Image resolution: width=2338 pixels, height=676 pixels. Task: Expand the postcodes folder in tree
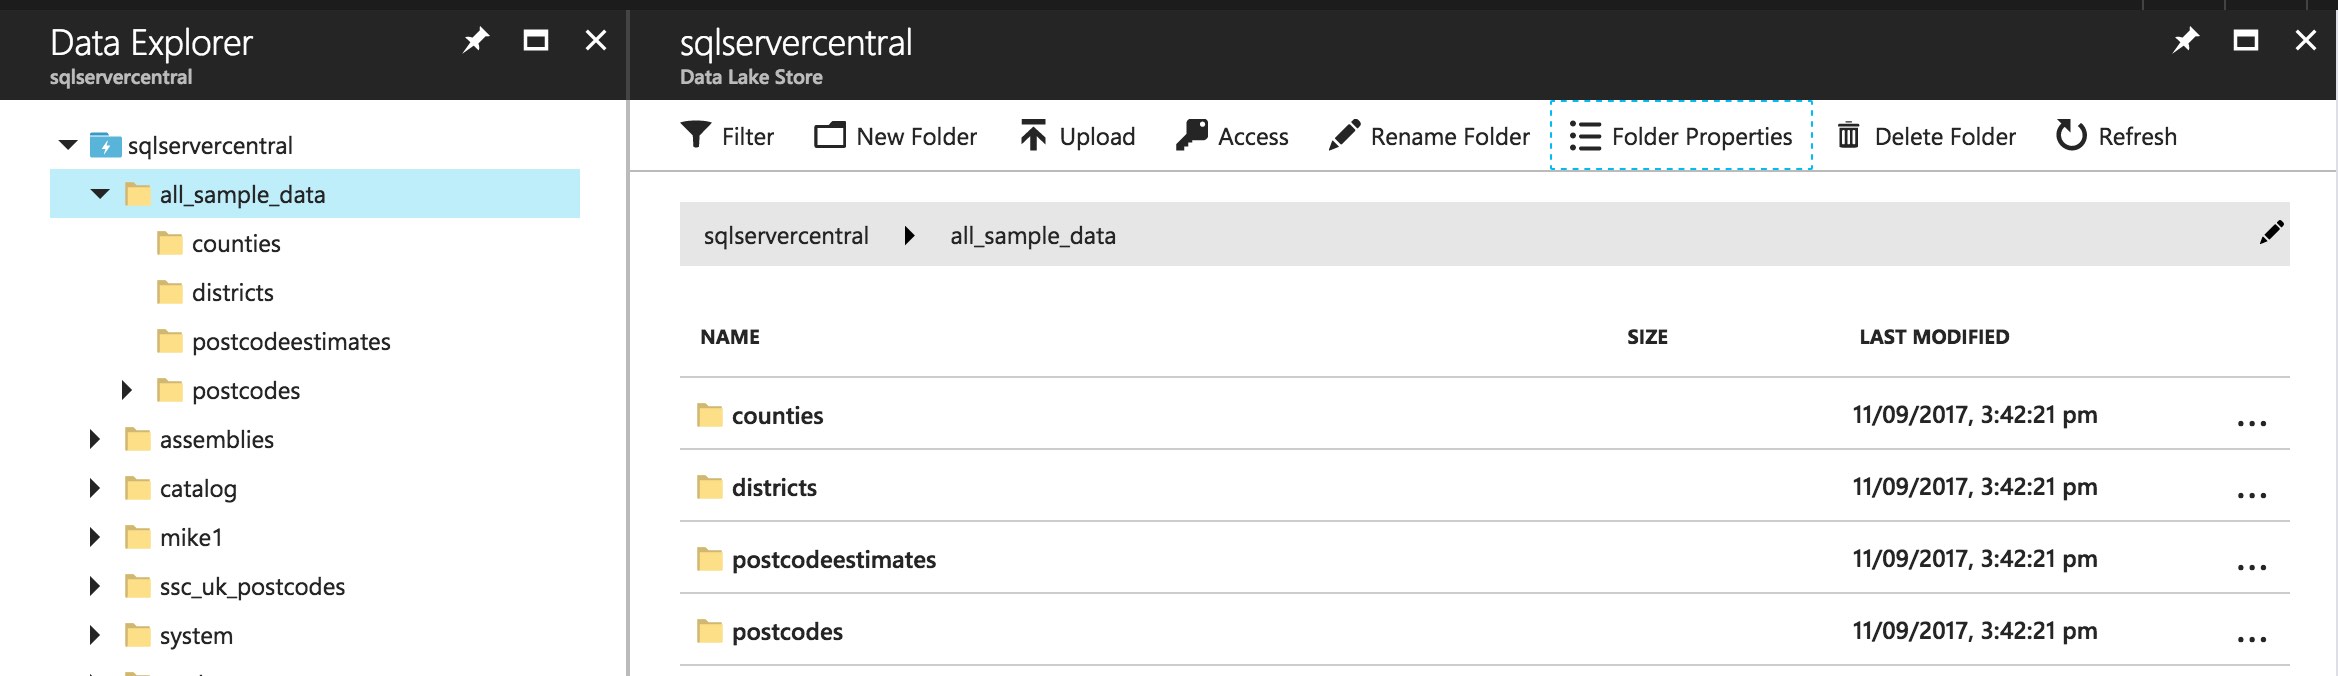coord(127,390)
